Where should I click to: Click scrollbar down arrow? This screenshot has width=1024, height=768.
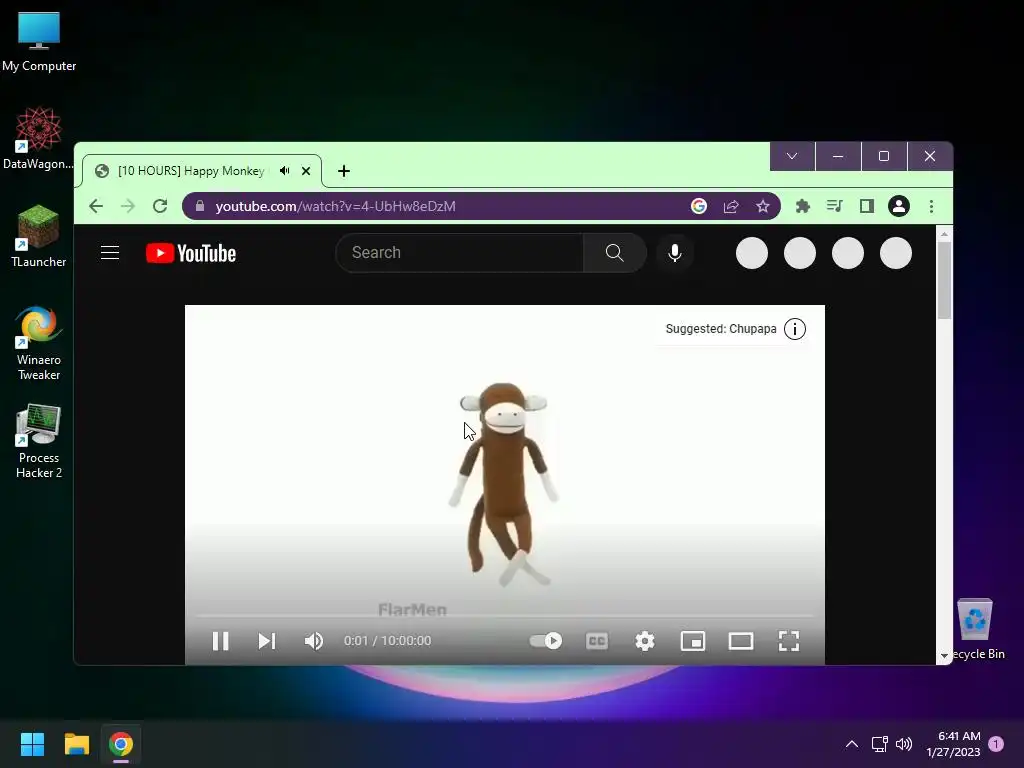pyautogui.click(x=944, y=656)
